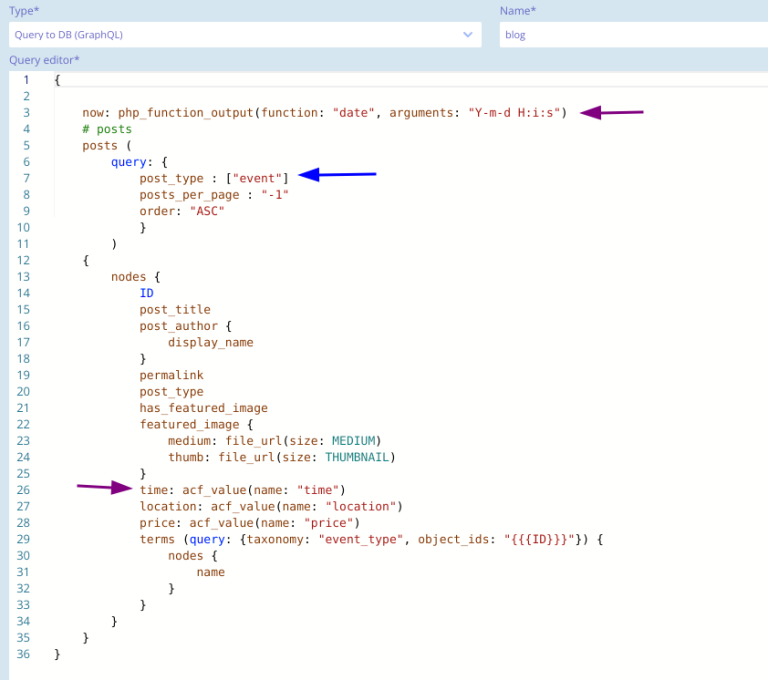Select the Query to DB (GraphQL) type field

[245, 35]
